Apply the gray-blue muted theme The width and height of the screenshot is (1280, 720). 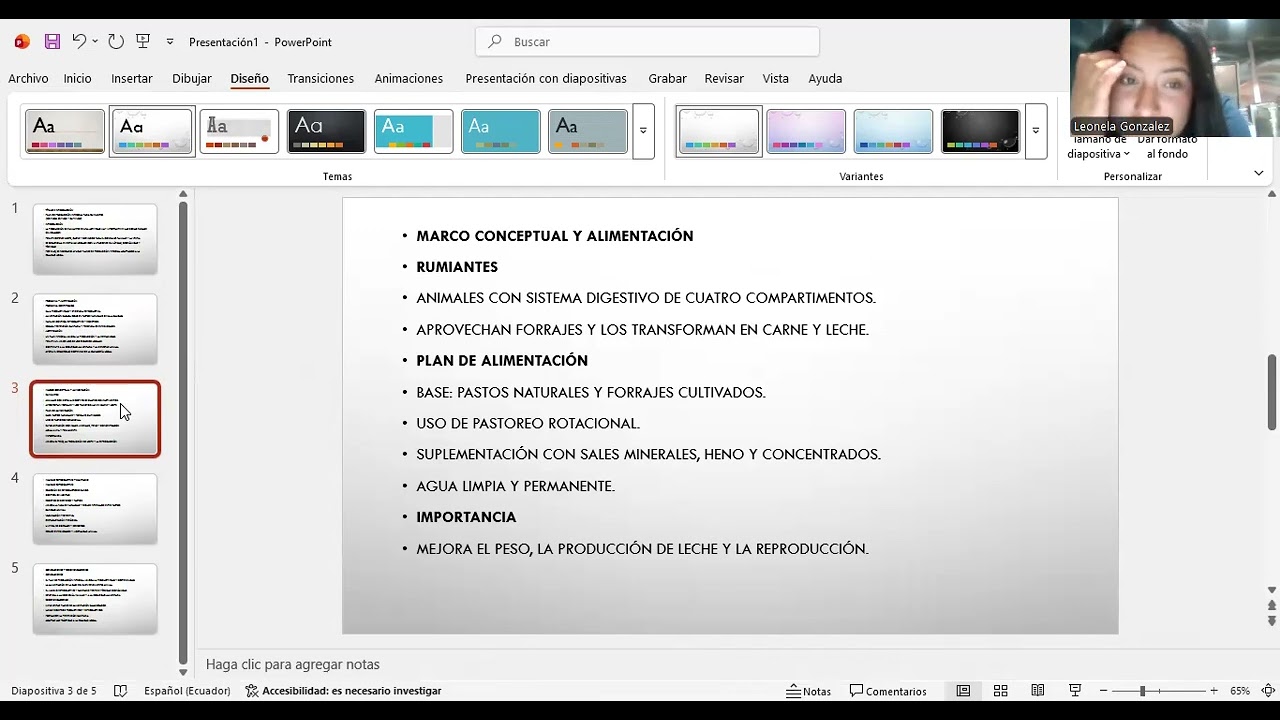588,131
